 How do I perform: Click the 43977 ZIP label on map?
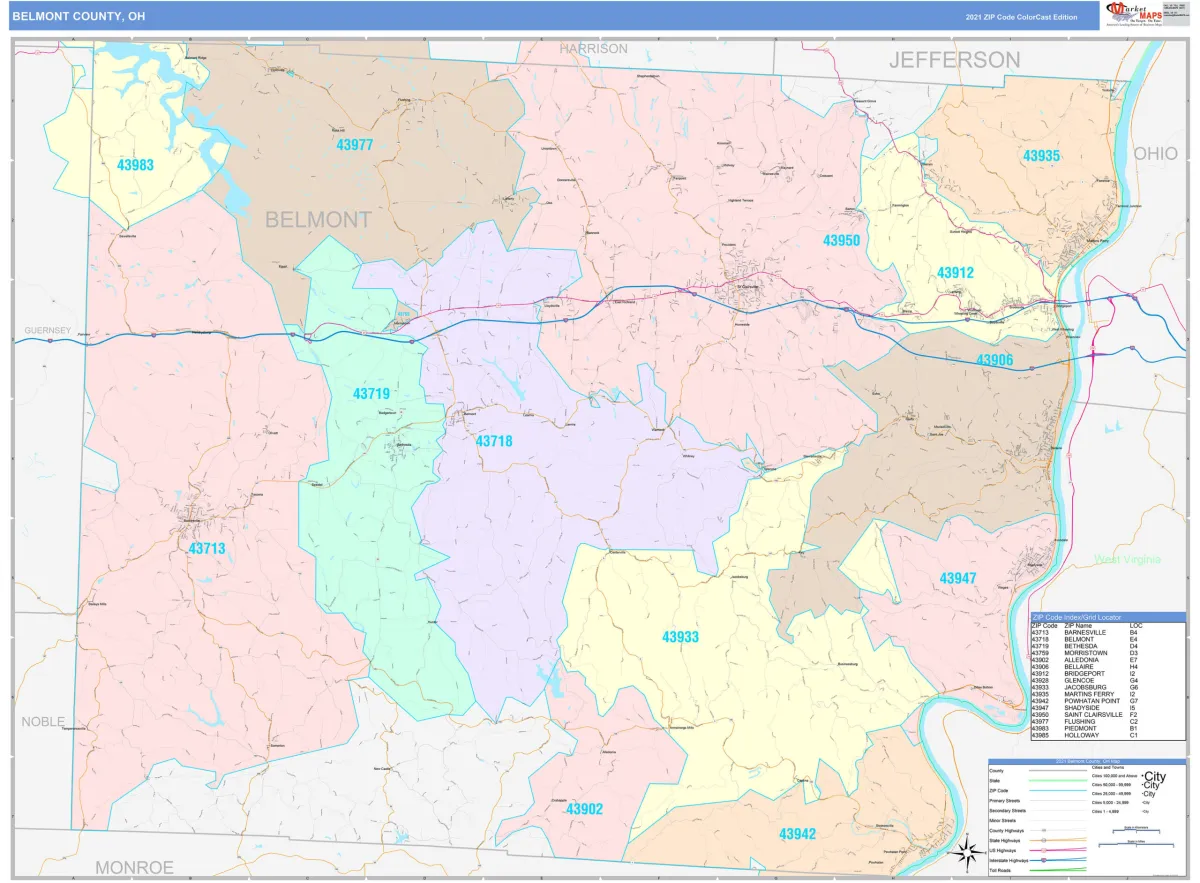click(x=353, y=145)
